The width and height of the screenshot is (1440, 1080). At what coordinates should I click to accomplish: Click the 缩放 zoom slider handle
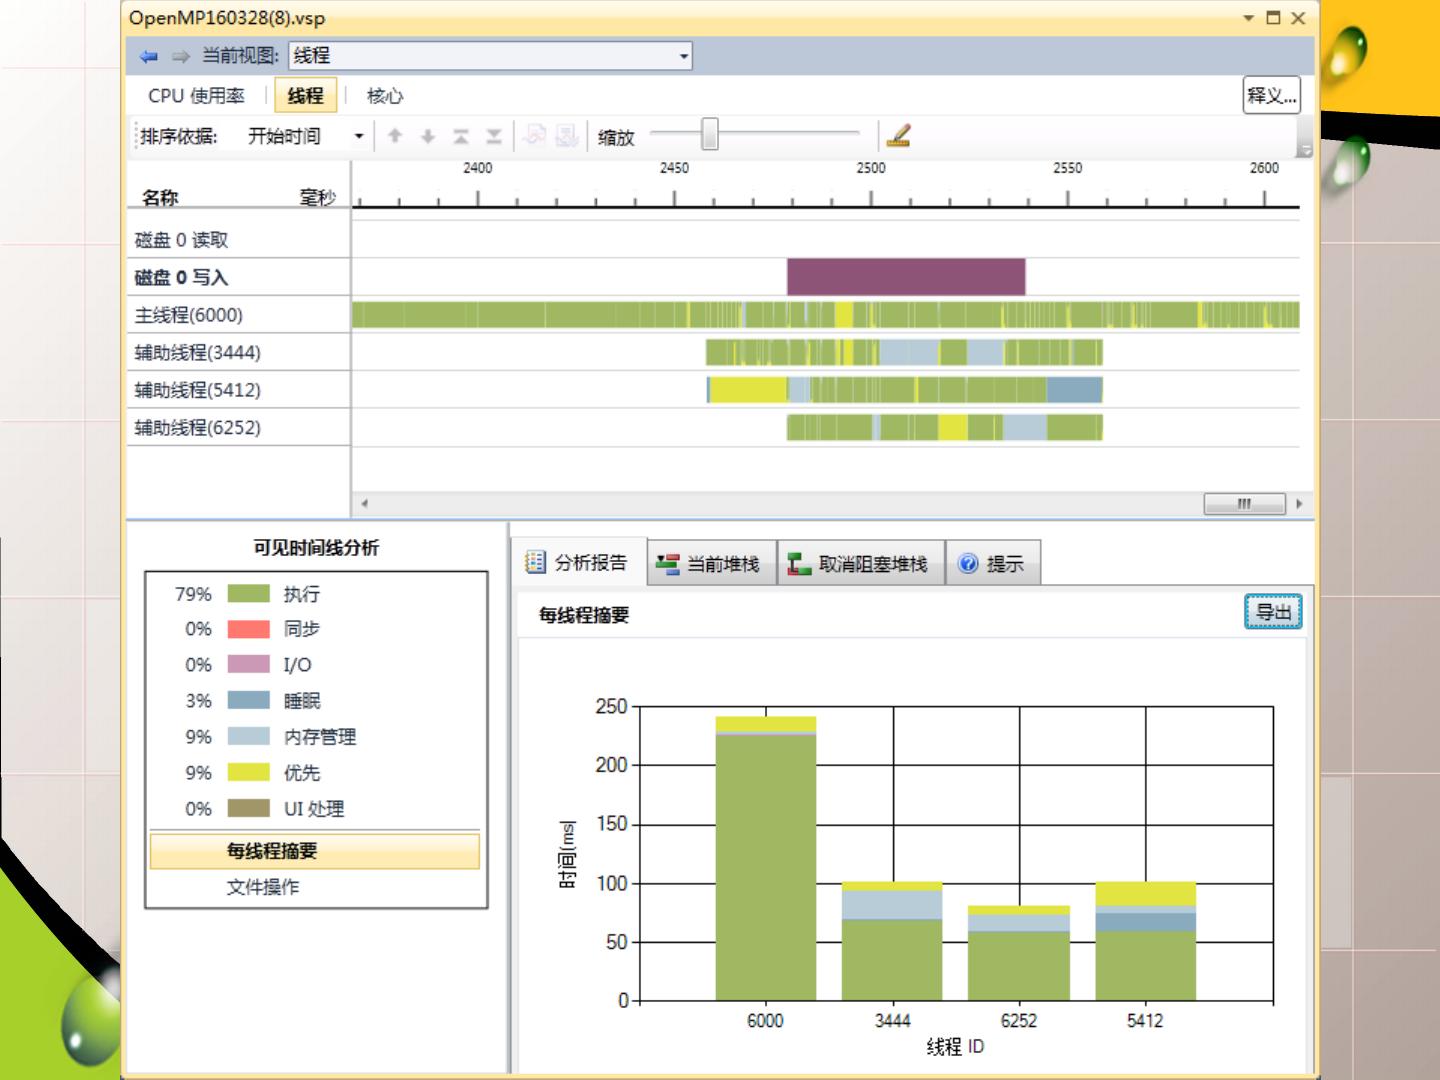pos(709,134)
